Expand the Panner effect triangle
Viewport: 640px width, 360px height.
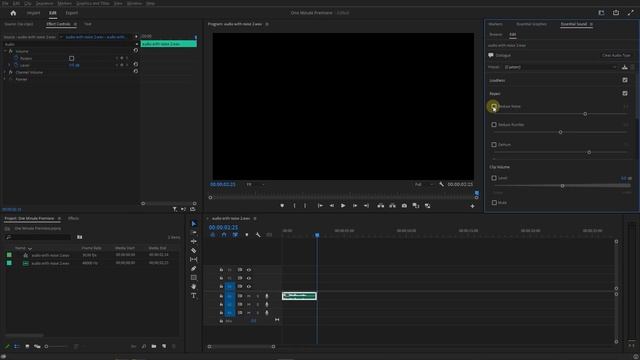point(5,79)
